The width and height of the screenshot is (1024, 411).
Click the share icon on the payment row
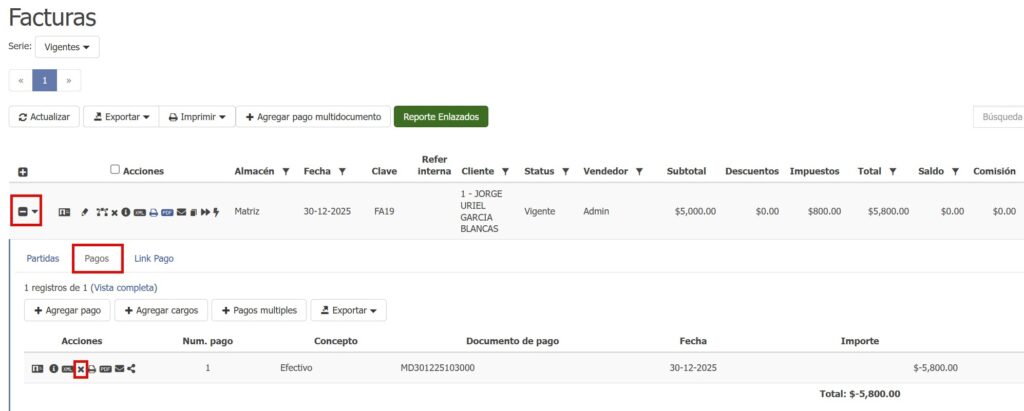tap(132, 368)
